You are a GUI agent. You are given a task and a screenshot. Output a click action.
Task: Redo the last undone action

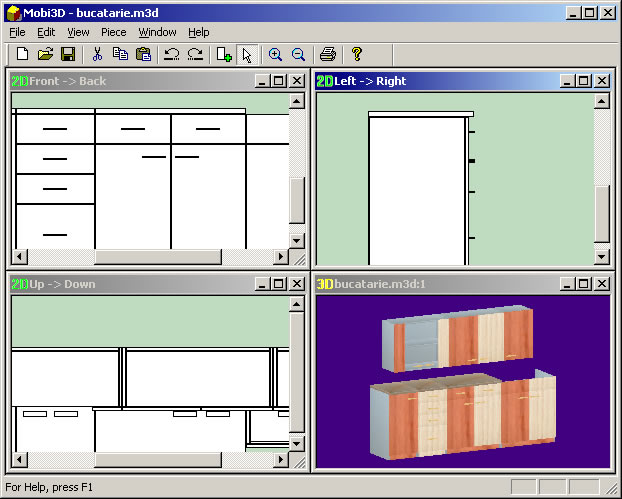(195, 54)
